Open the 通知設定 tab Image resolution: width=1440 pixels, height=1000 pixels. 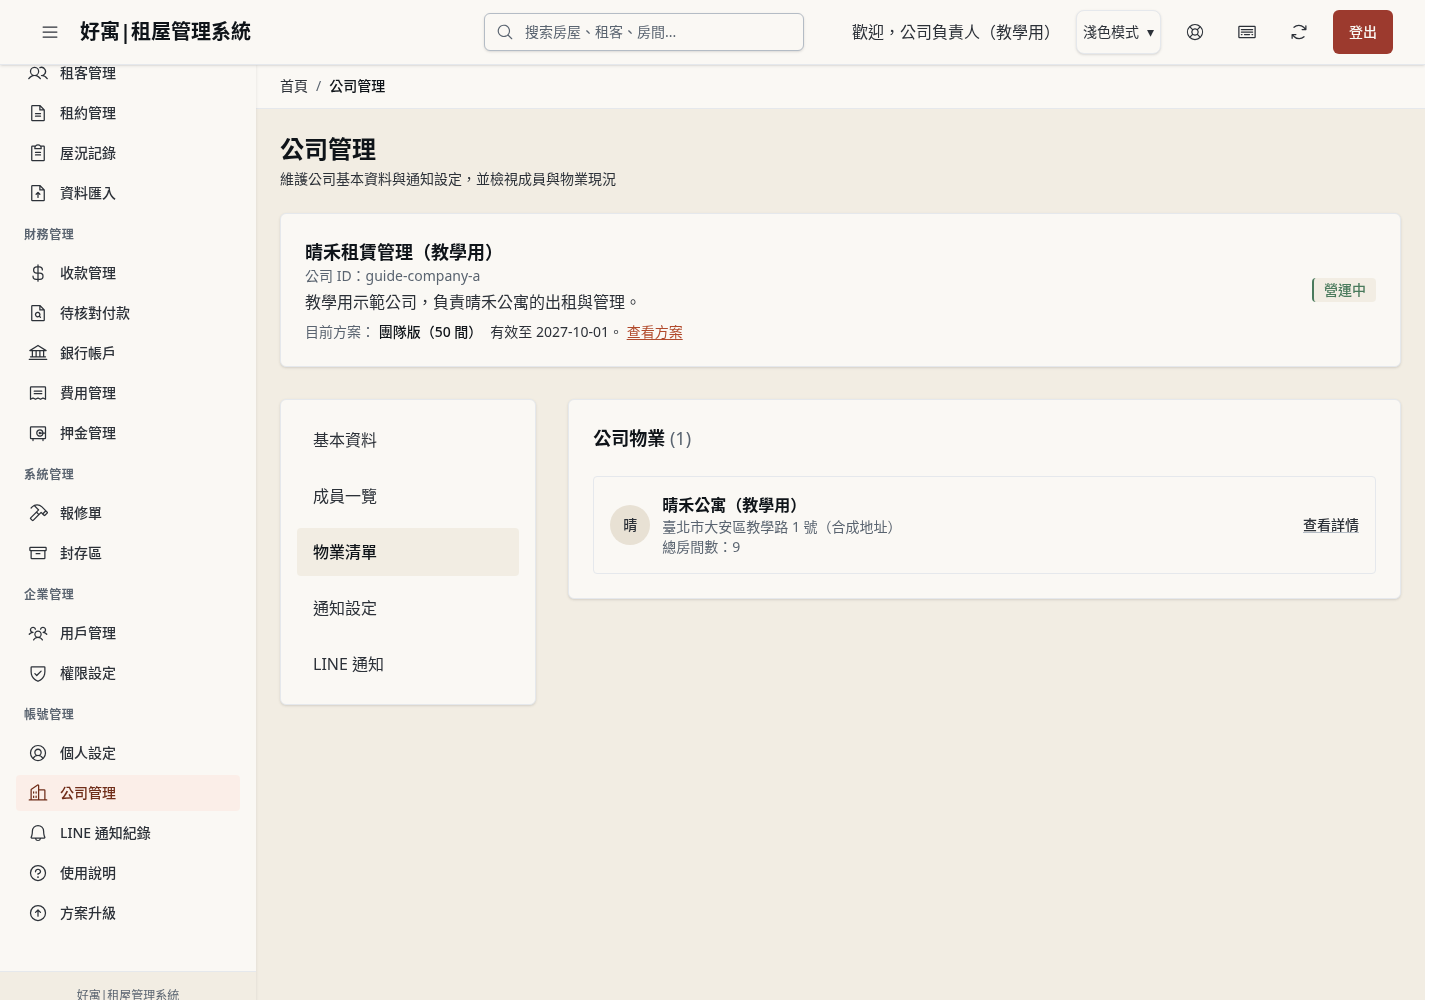click(408, 608)
